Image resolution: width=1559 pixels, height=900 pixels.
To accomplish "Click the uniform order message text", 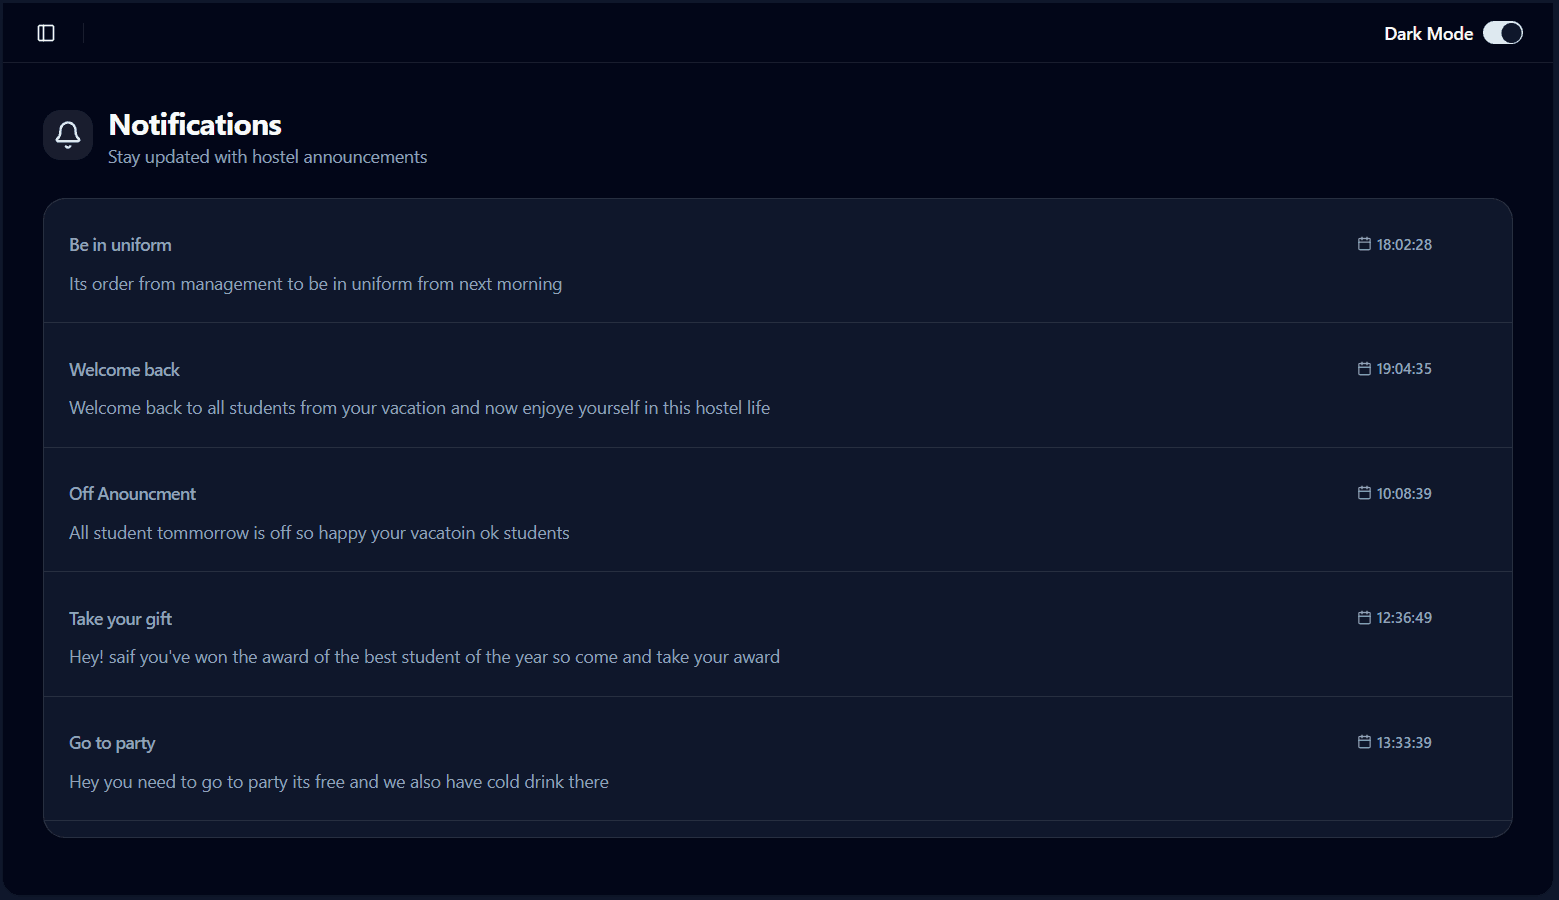I will (x=315, y=284).
